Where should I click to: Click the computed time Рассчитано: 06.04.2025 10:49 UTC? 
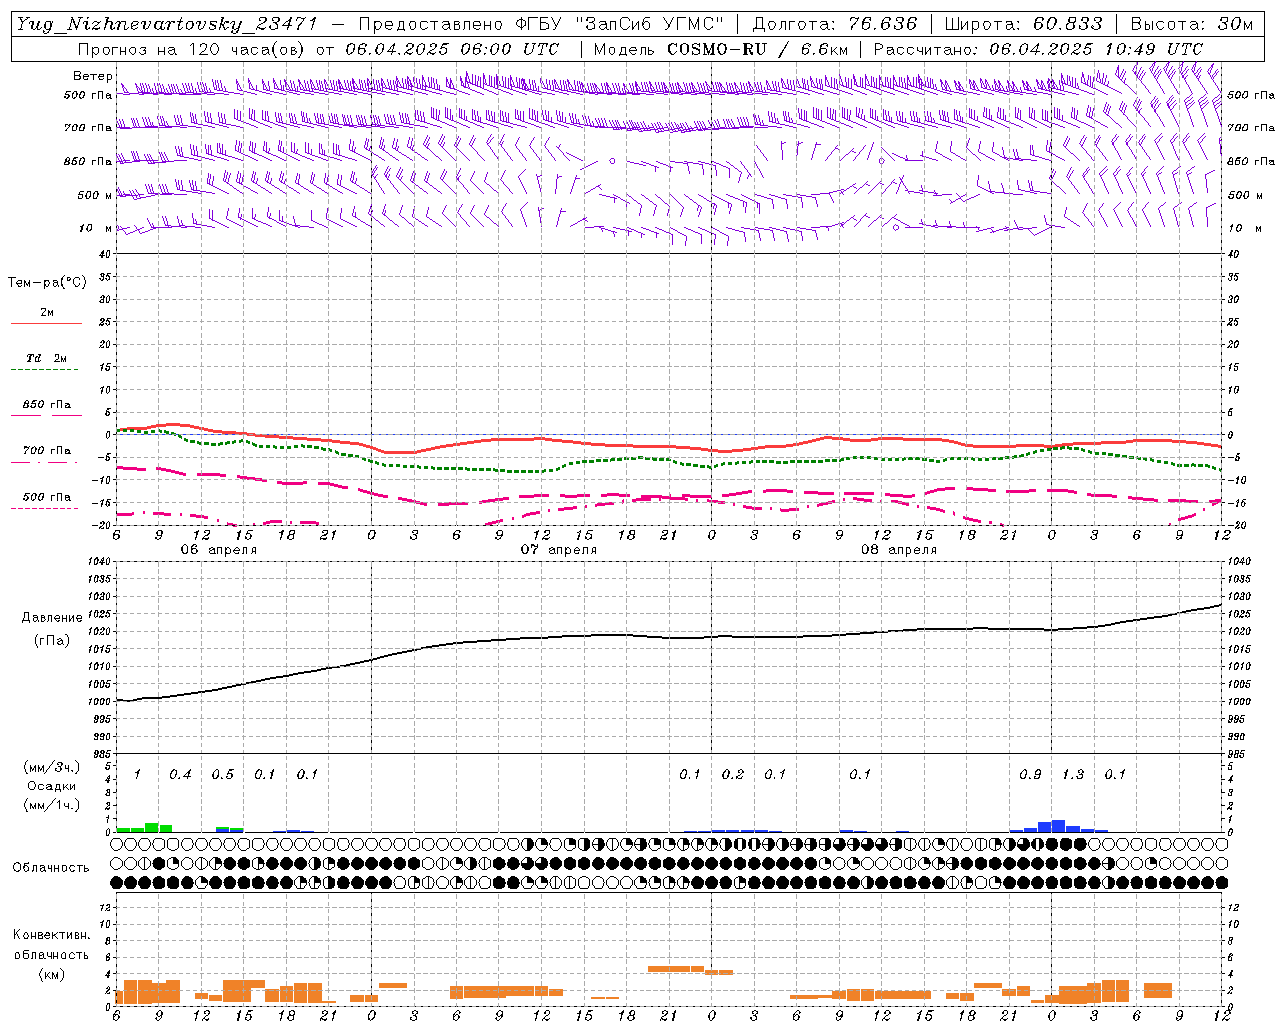pyautogui.click(x=1038, y=49)
